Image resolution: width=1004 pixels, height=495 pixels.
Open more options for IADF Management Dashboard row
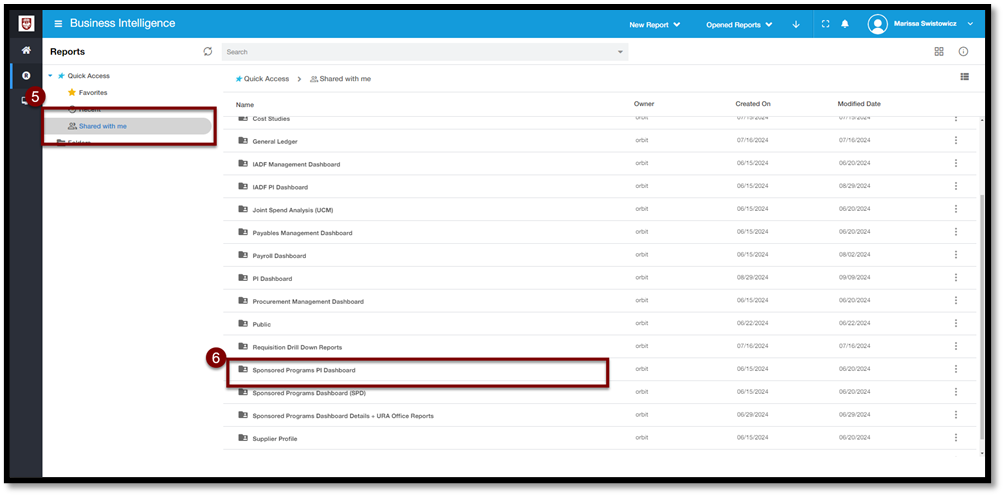click(x=956, y=163)
